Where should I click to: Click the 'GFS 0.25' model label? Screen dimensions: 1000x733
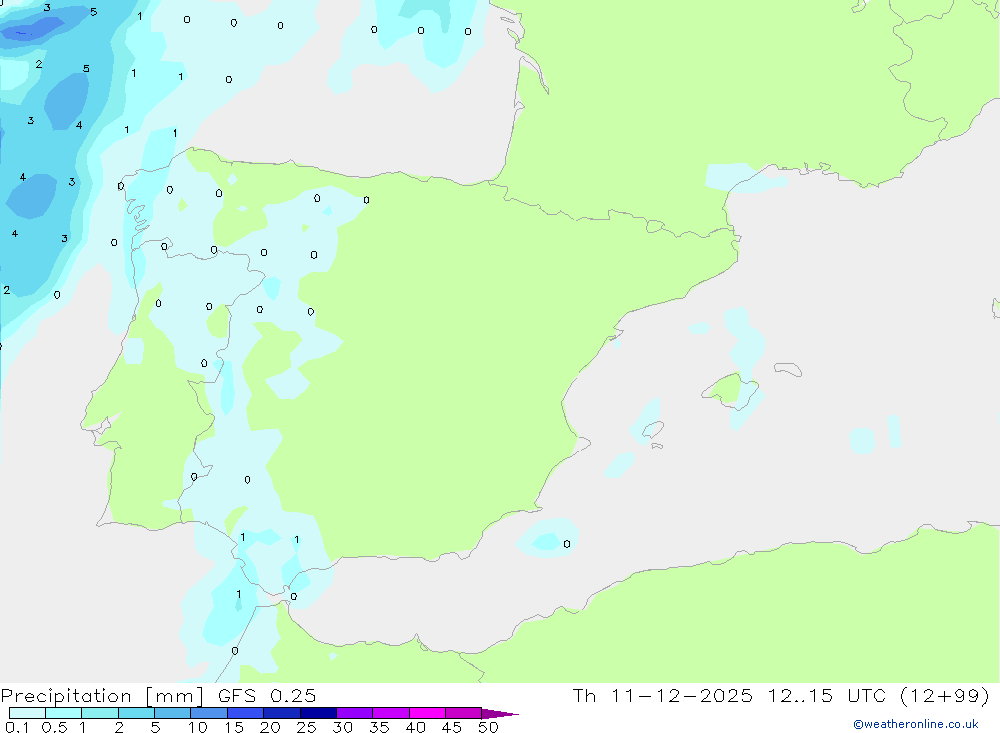(267, 695)
